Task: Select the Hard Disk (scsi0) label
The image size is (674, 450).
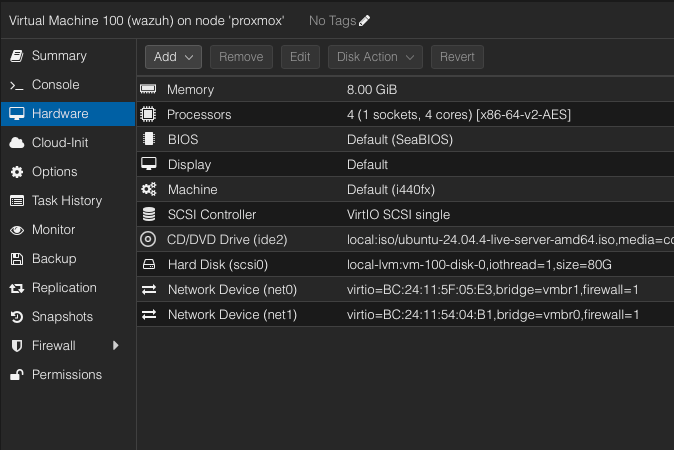Action: [218, 264]
